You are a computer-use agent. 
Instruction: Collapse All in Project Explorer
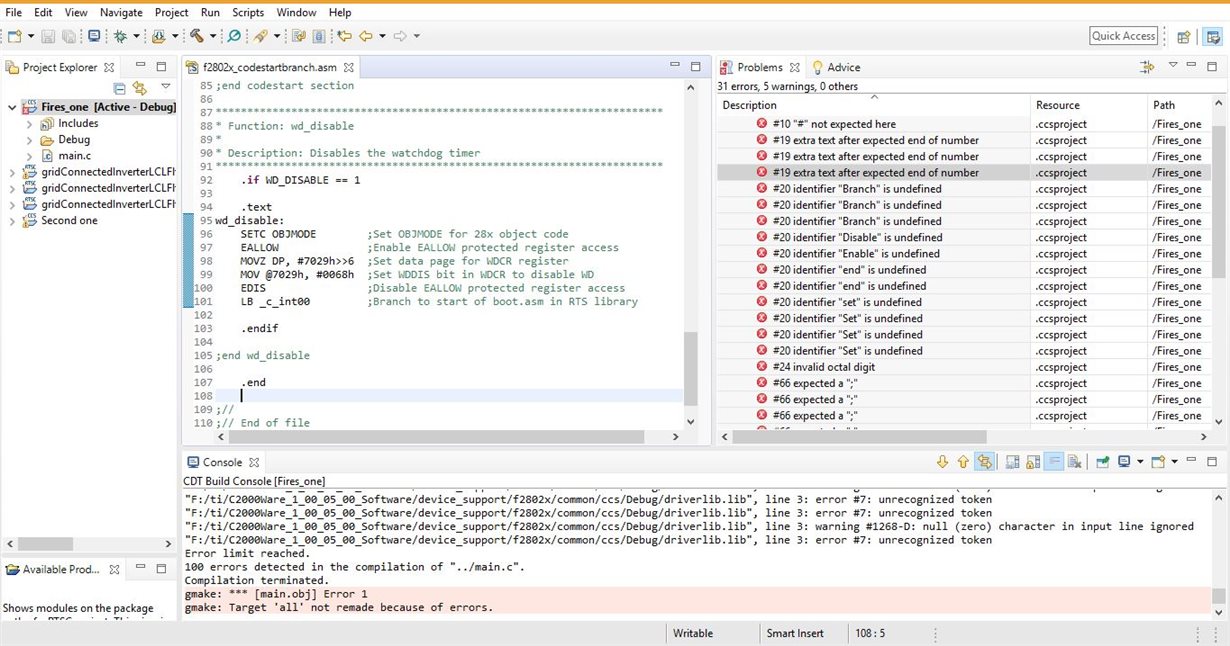pos(120,88)
